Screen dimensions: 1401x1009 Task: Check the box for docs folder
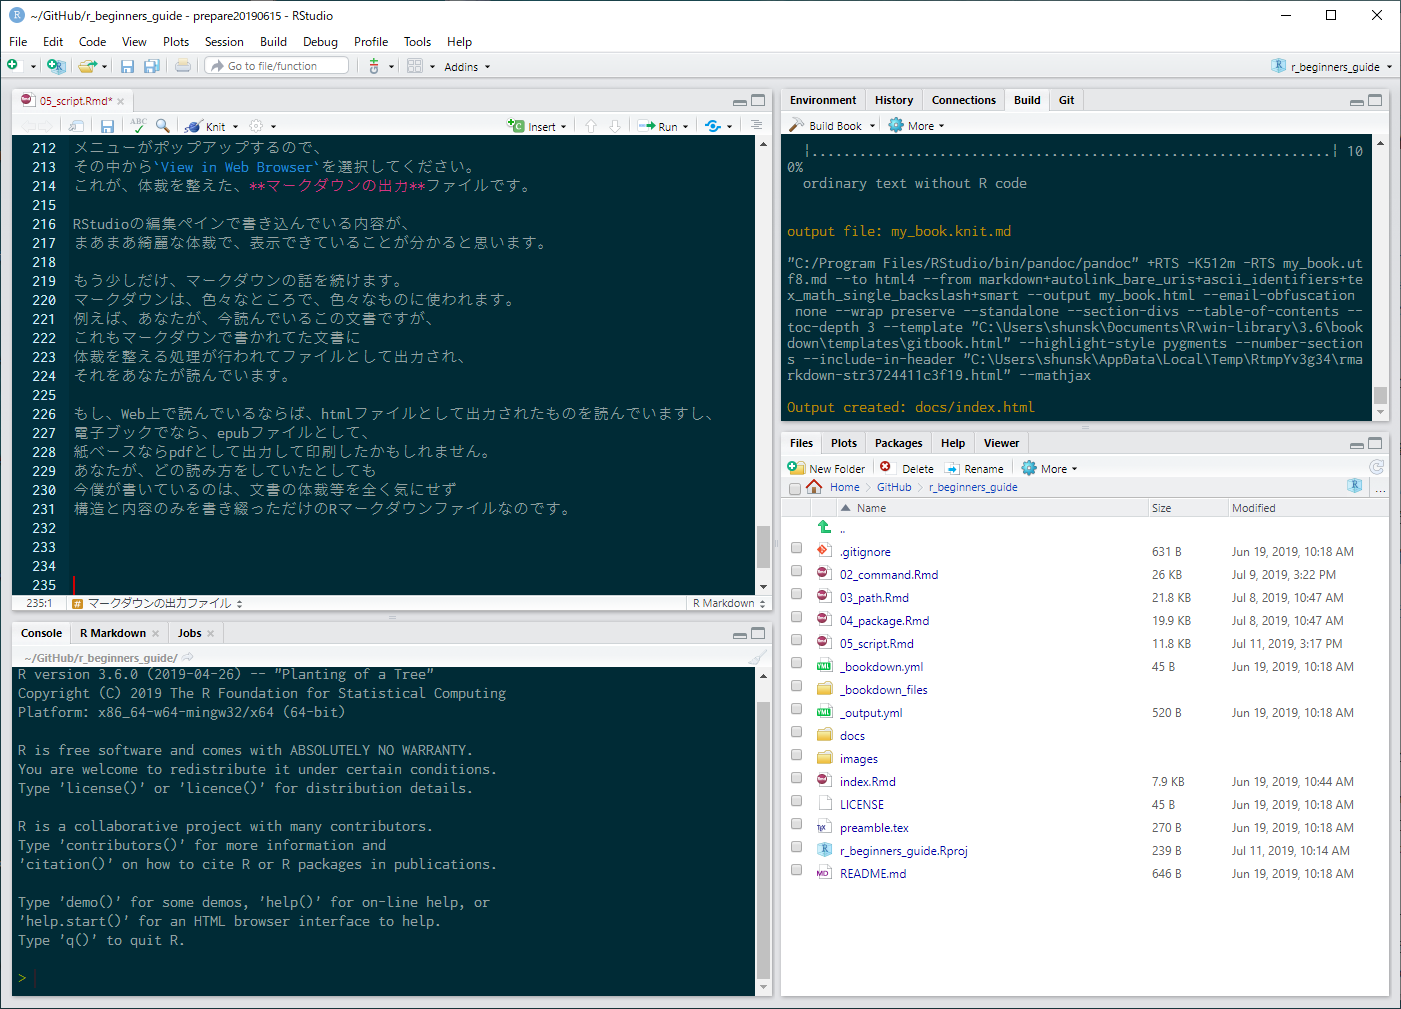[x=796, y=732]
